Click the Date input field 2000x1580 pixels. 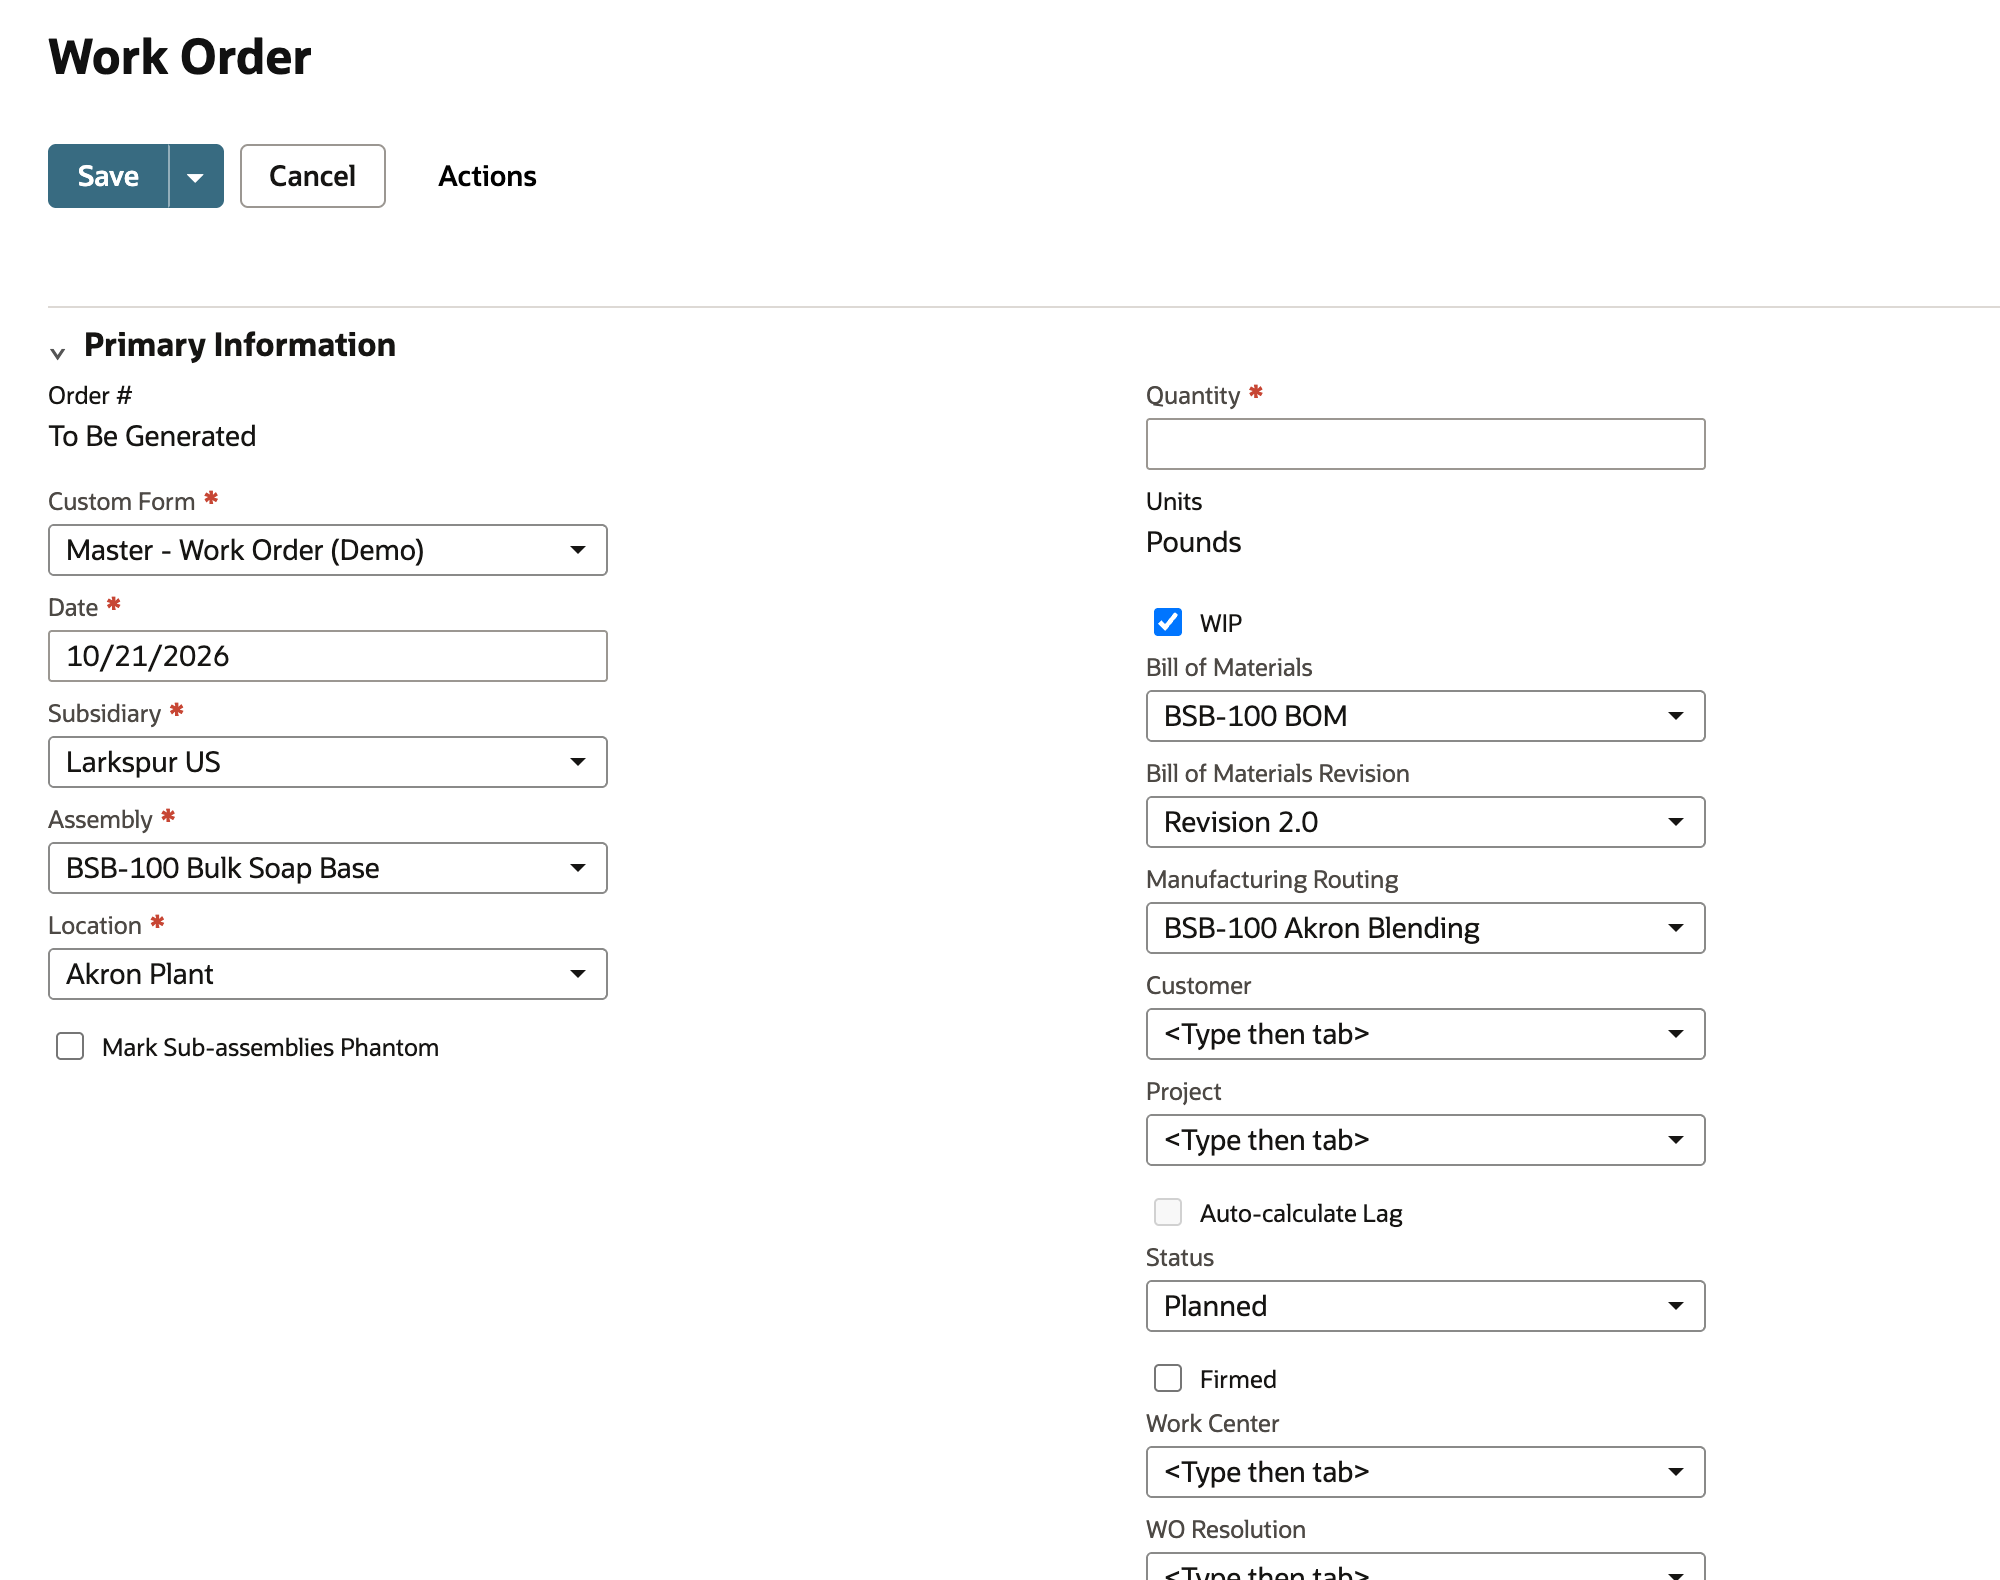(327, 656)
